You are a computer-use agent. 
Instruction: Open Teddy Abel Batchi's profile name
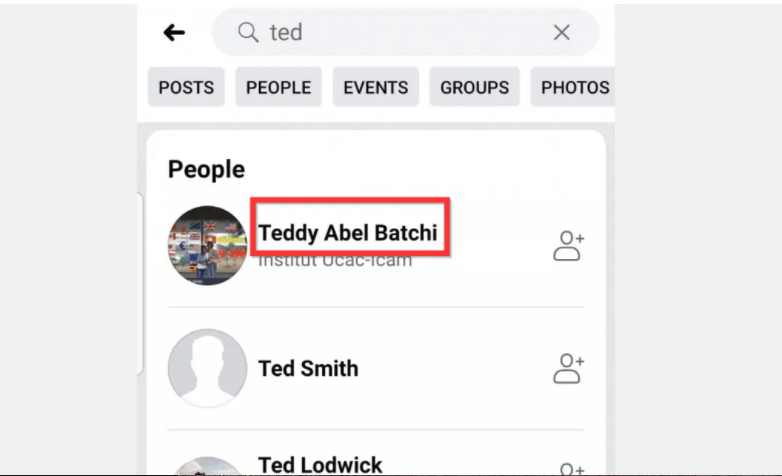click(348, 233)
